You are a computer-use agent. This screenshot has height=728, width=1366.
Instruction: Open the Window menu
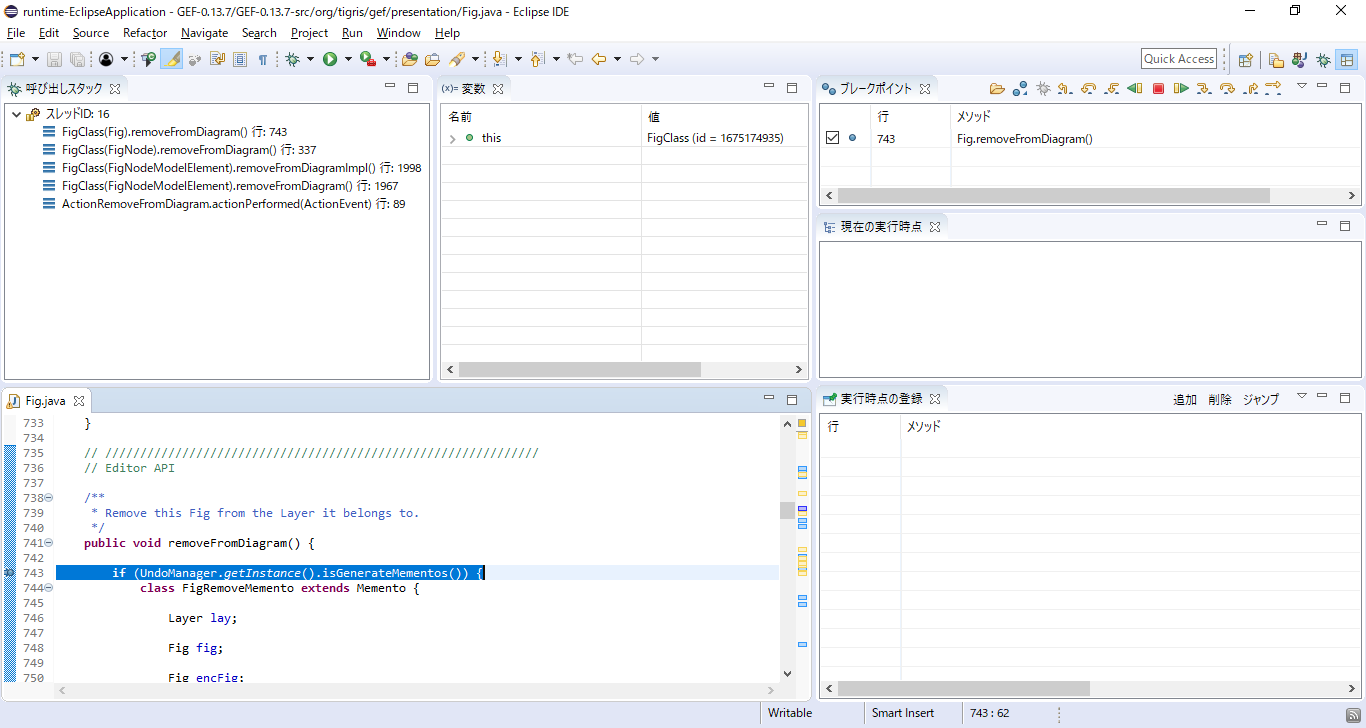tap(398, 33)
